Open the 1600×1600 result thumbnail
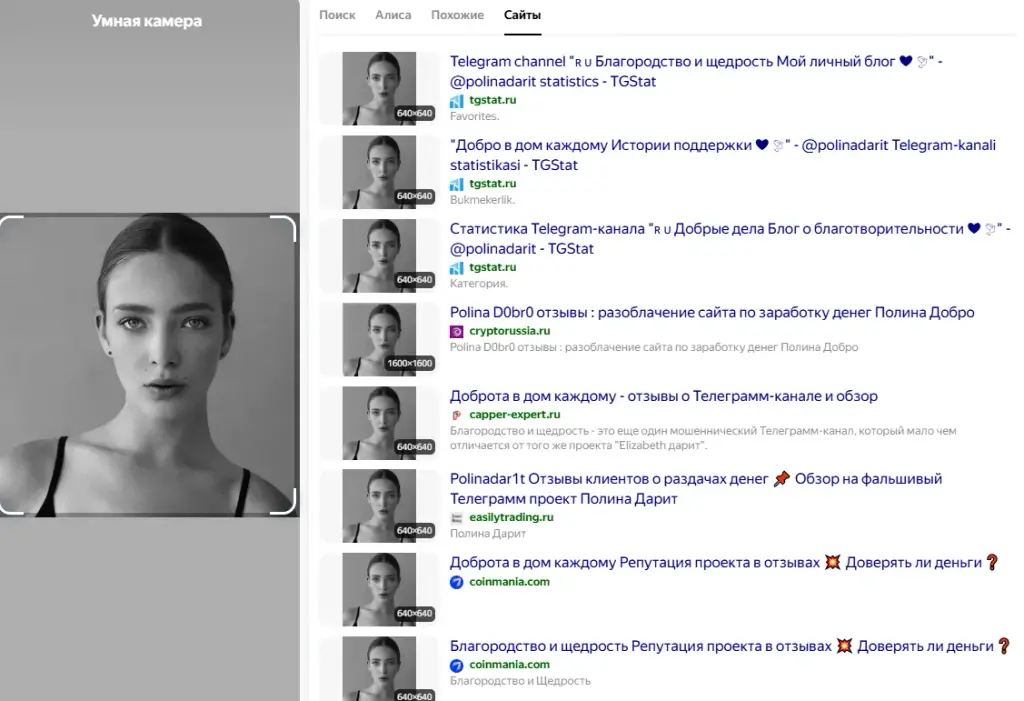 [x=379, y=339]
